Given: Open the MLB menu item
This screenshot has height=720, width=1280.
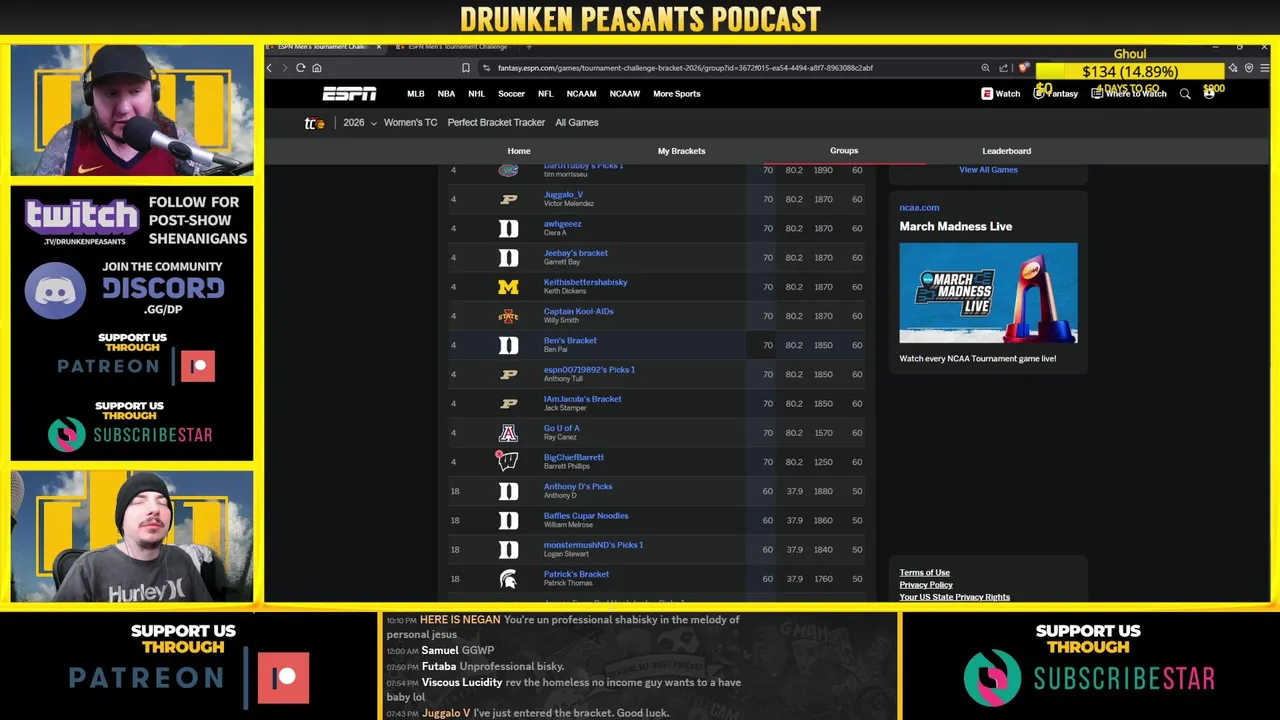Looking at the screenshot, I should (415, 94).
